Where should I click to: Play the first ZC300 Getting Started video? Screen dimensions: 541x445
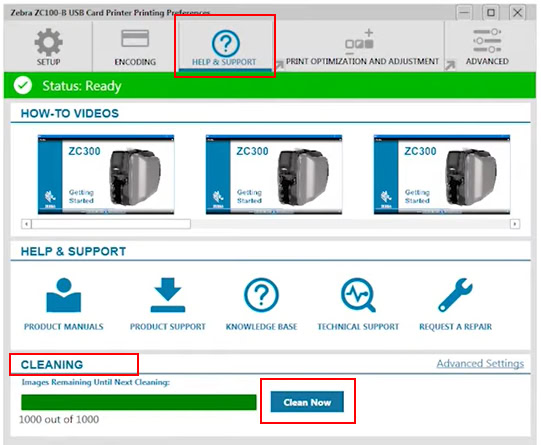106,175
